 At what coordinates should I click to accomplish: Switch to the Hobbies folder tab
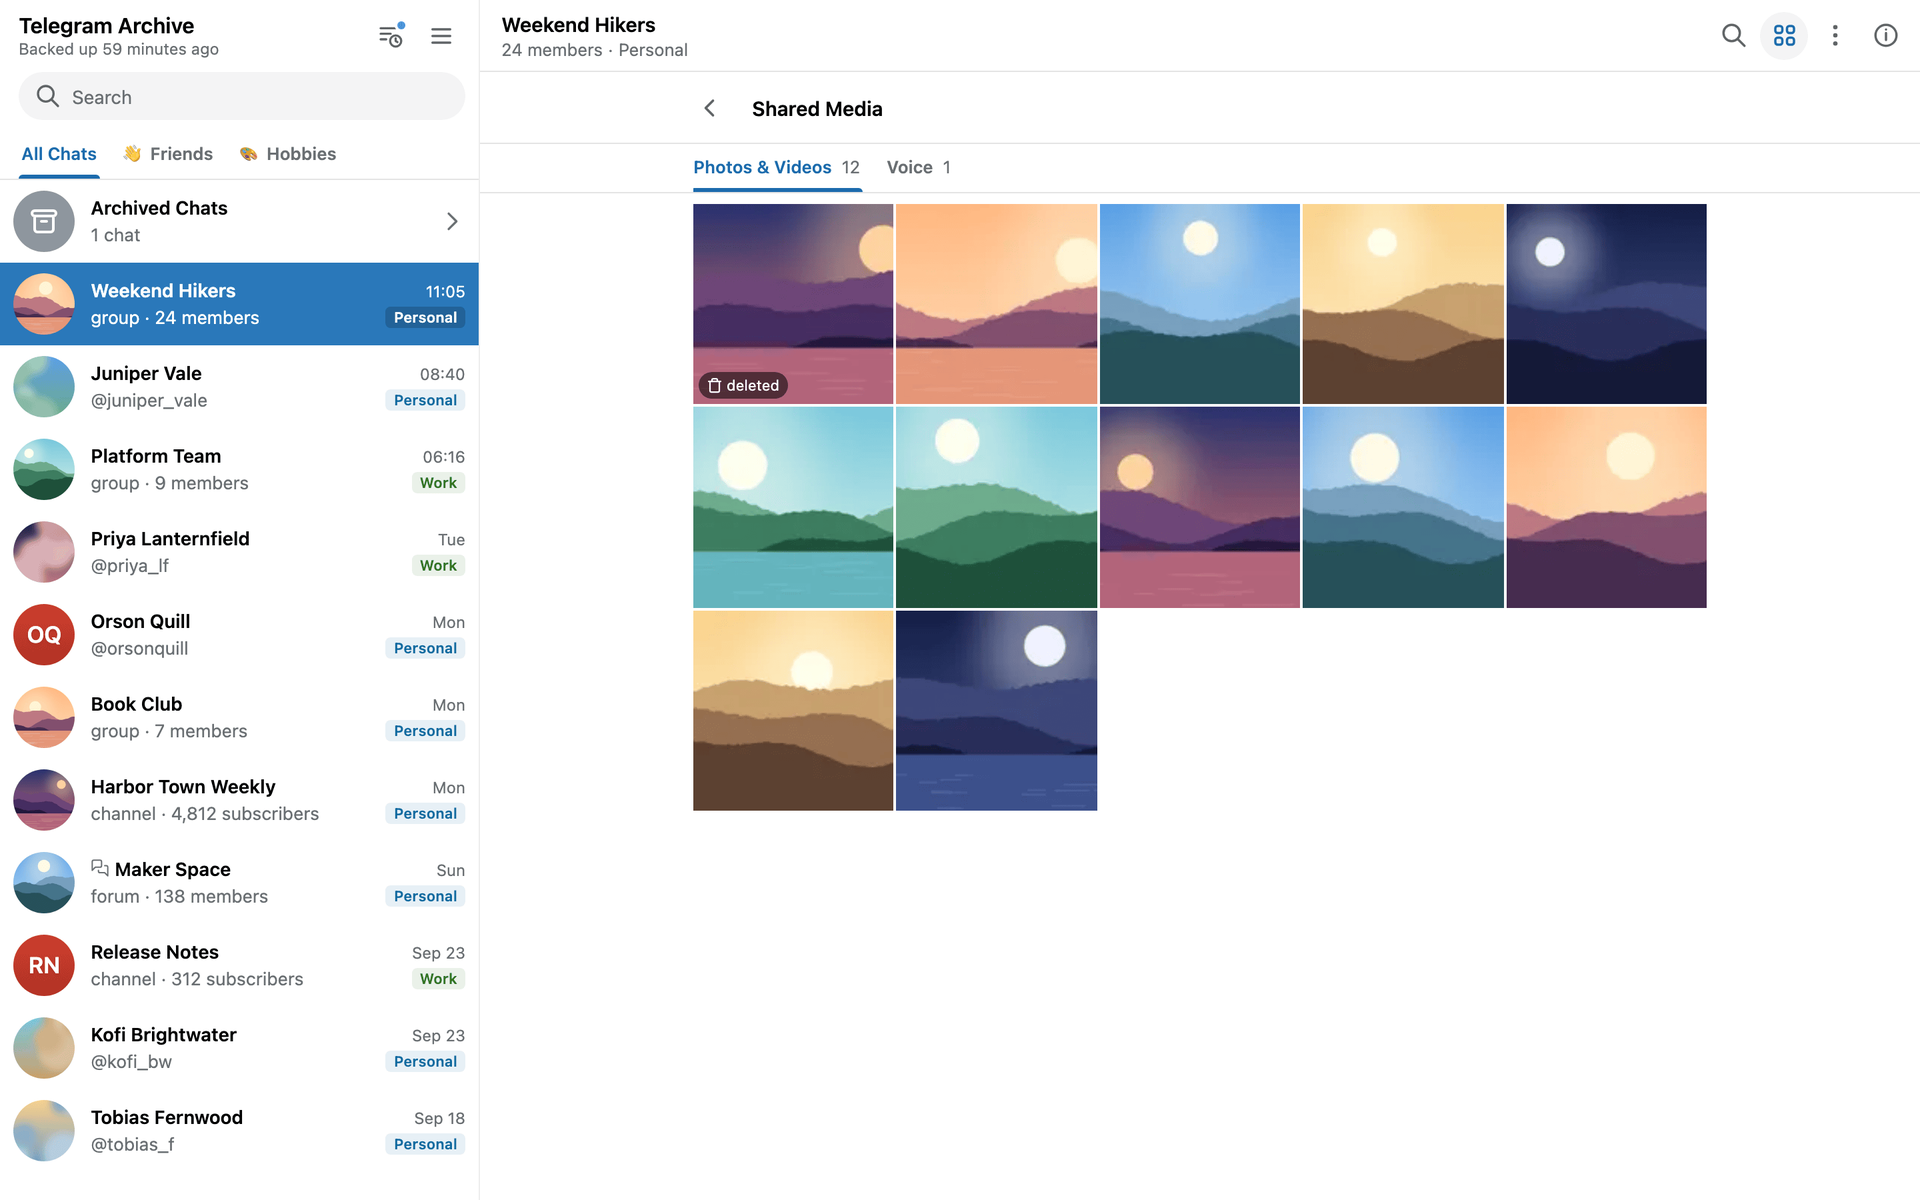(287, 154)
